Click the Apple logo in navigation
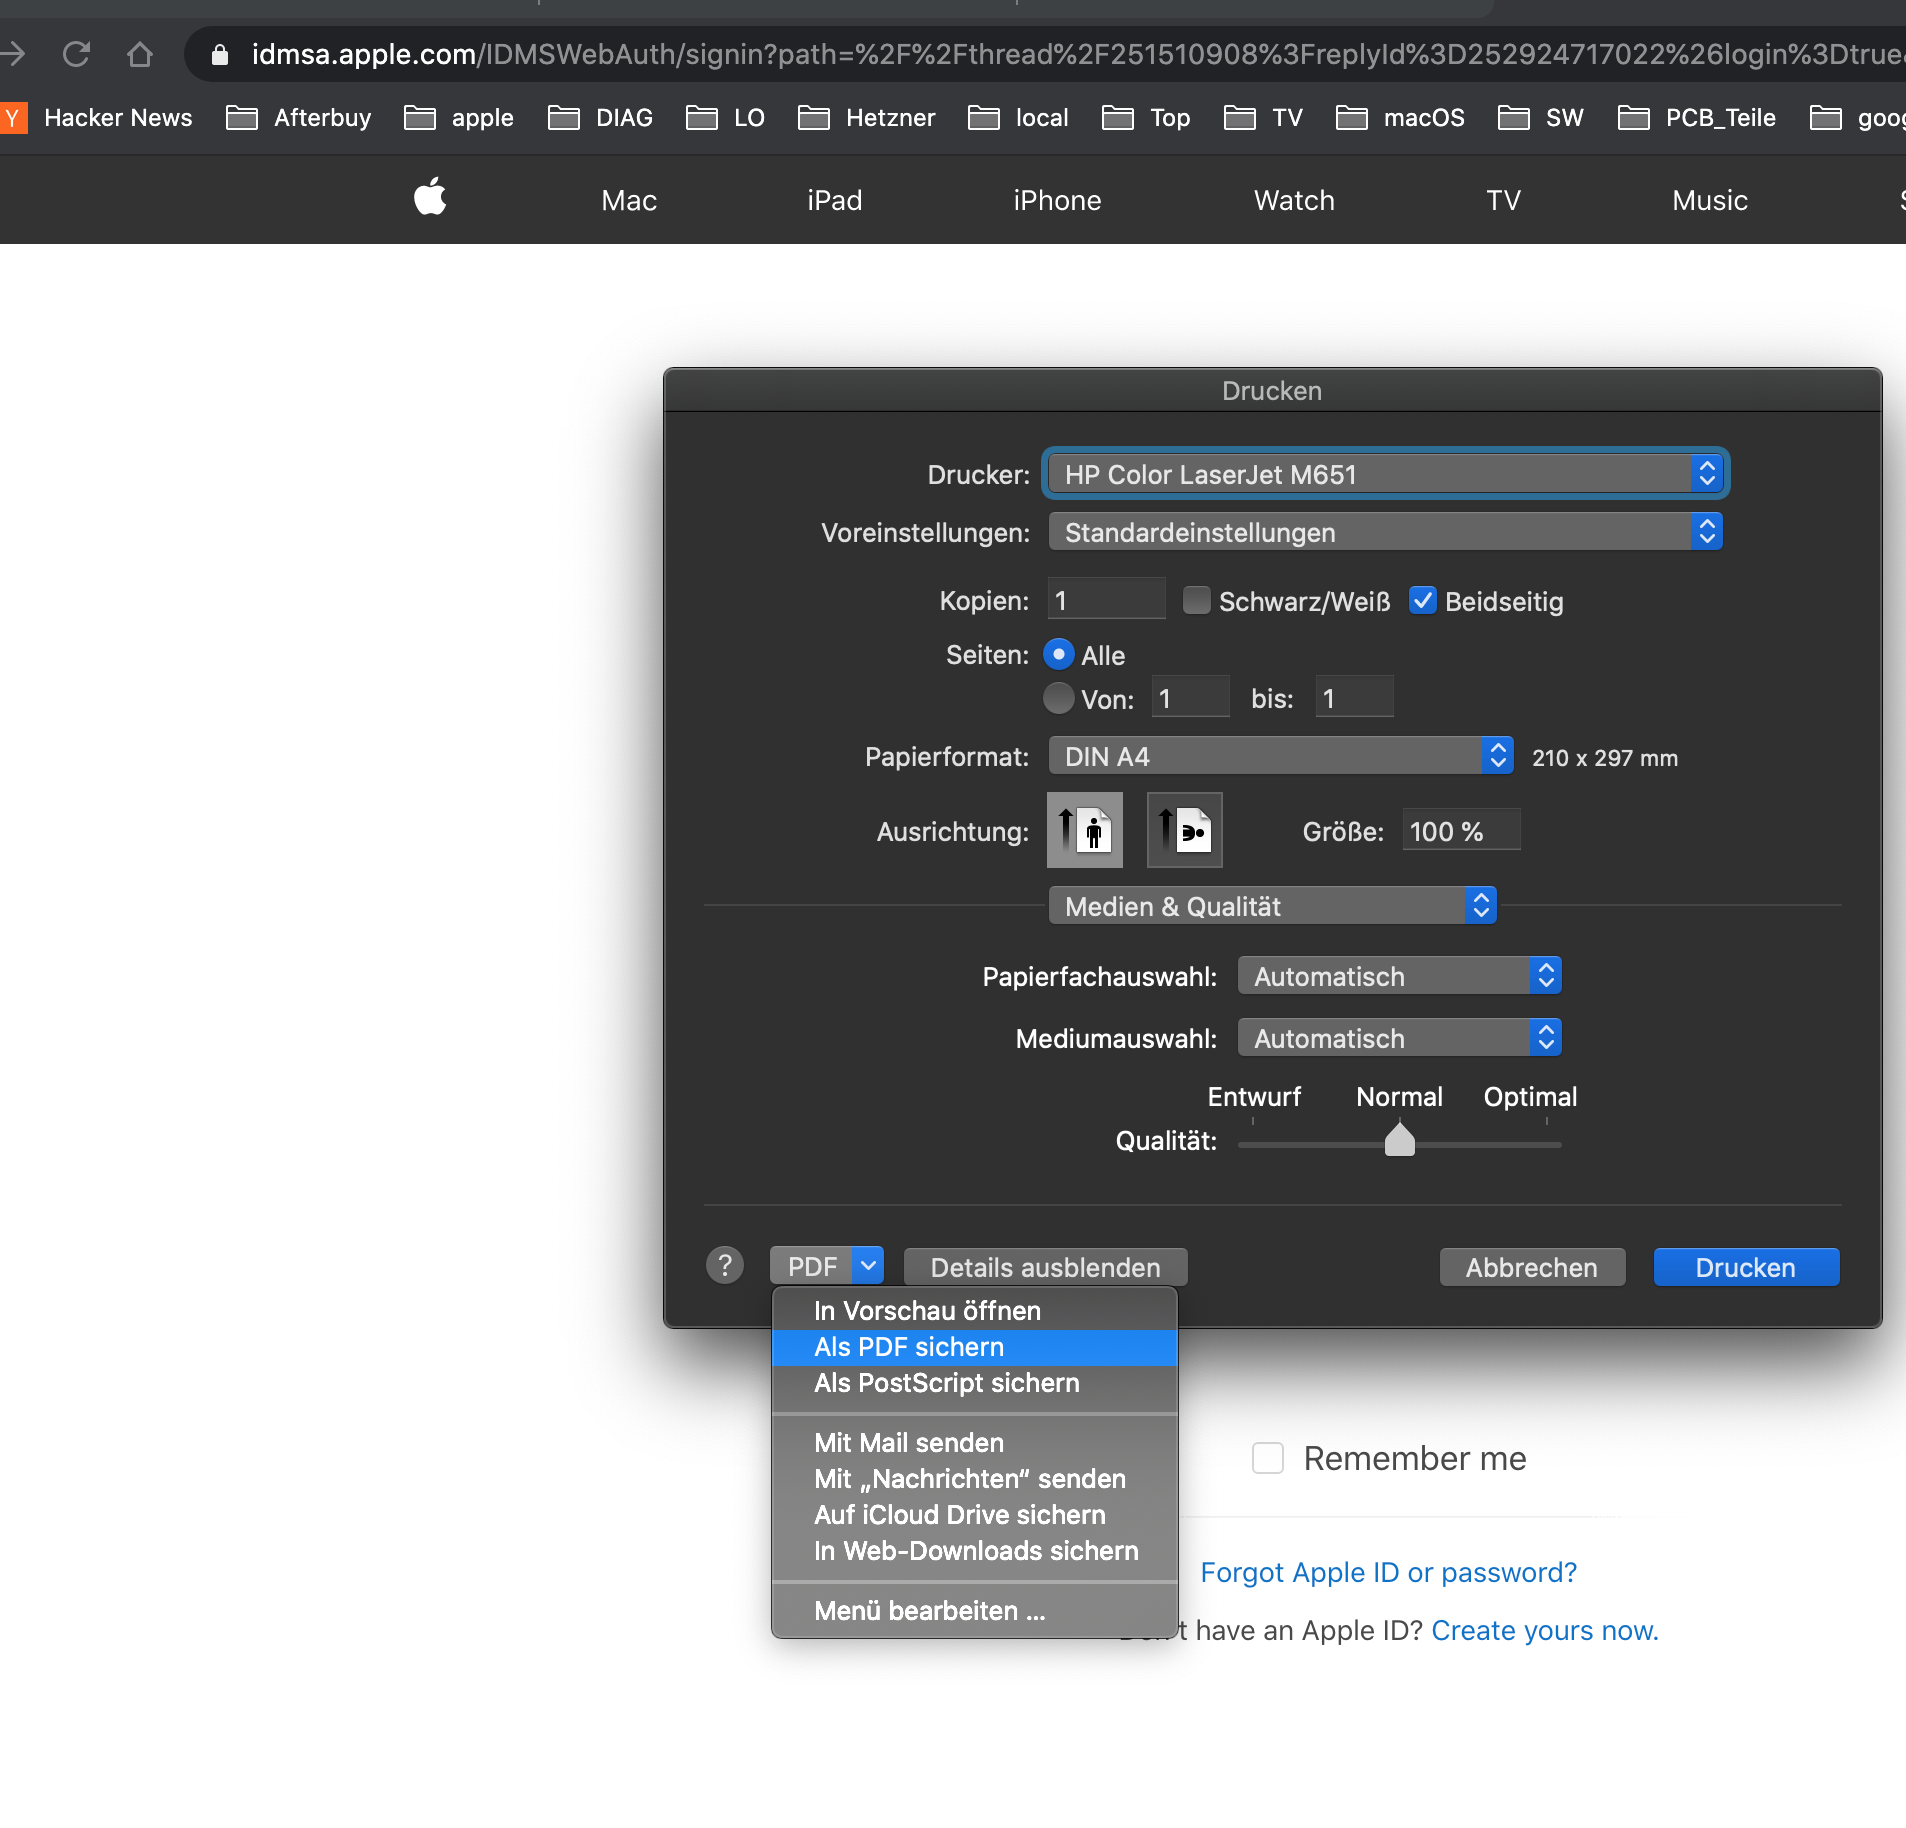Viewport: 1906px width, 1828px height. click(x=430, y=198)
